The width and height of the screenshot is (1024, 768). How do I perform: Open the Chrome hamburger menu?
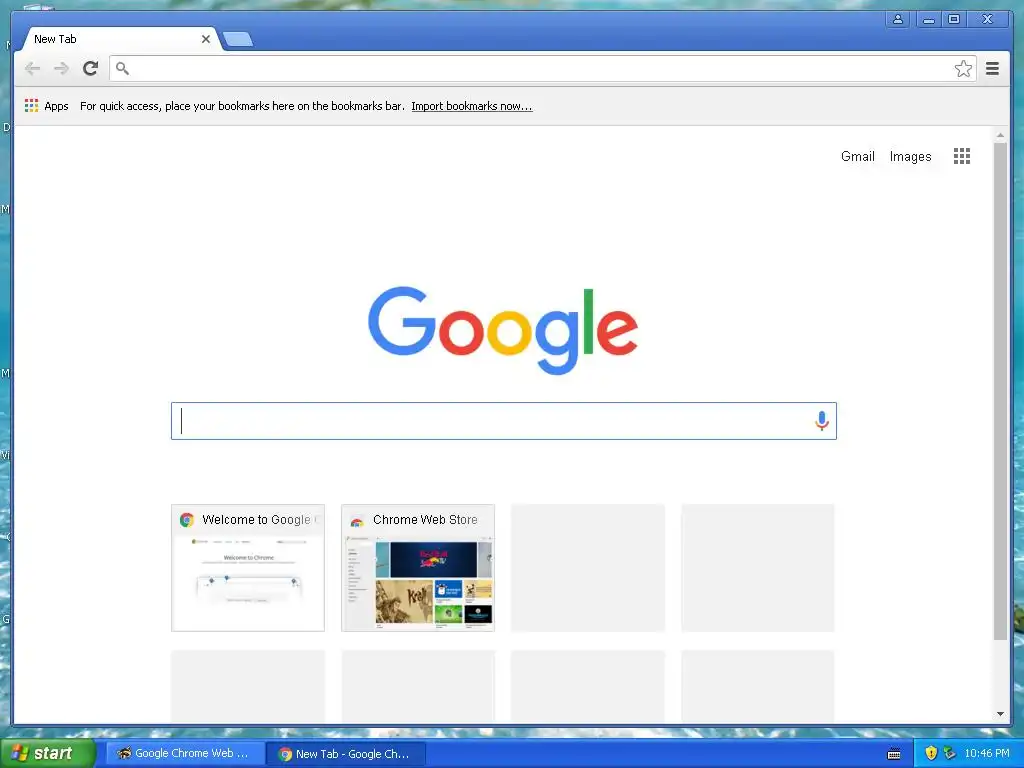pos(992,69)
